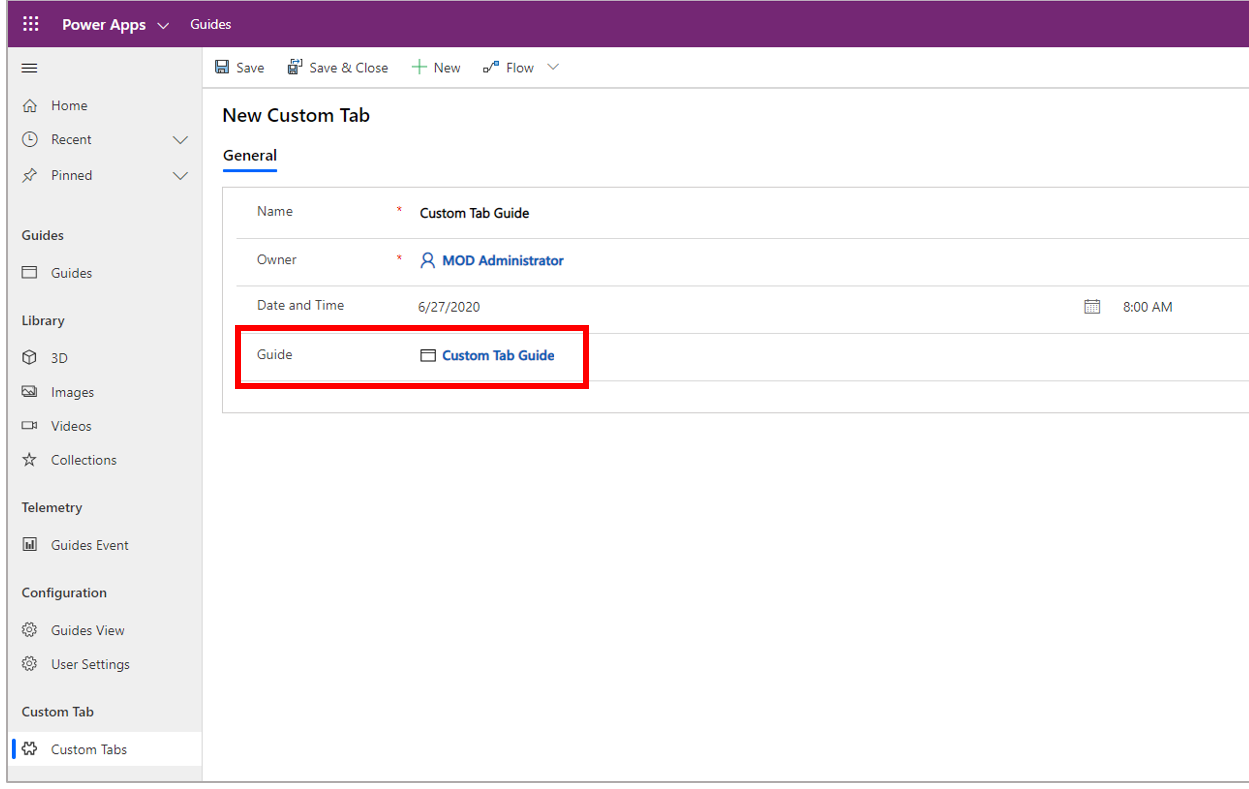Select Custom Tabs in the sidebar
This screenshot has height=789, width=1249.
(105, 749)
